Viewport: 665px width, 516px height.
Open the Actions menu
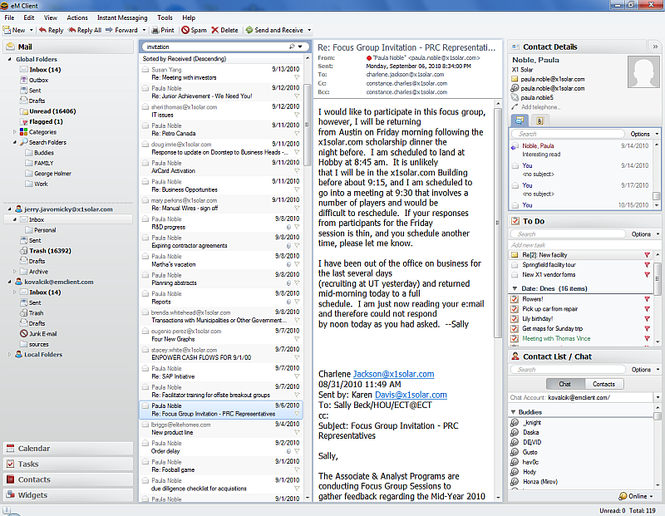pos(77,18)
